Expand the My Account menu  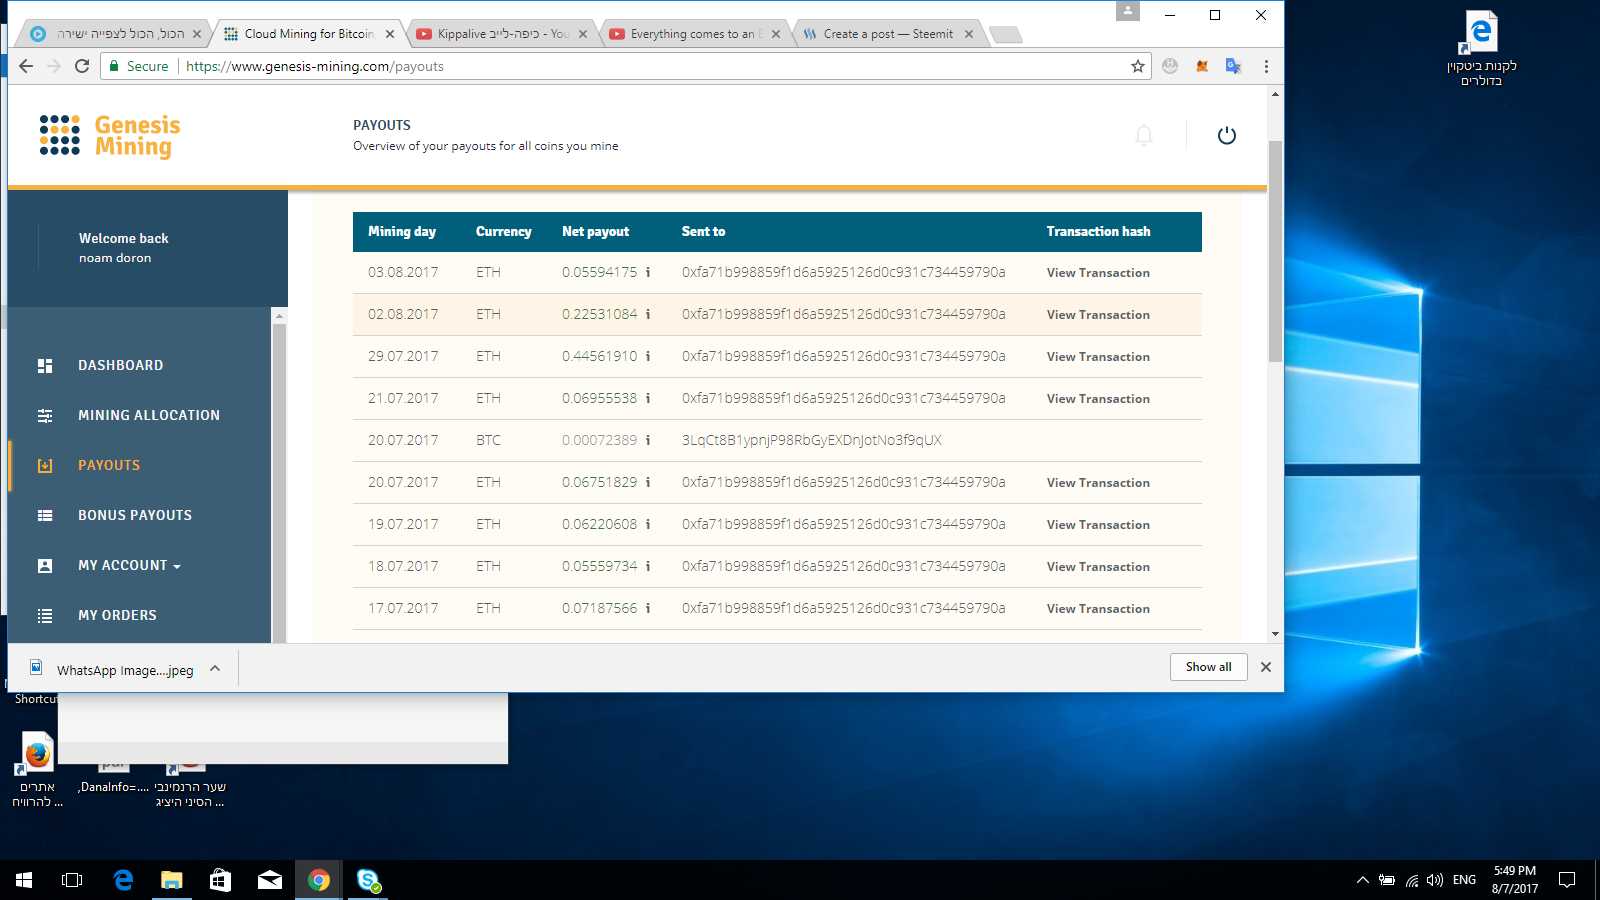(x=130, y=565)
